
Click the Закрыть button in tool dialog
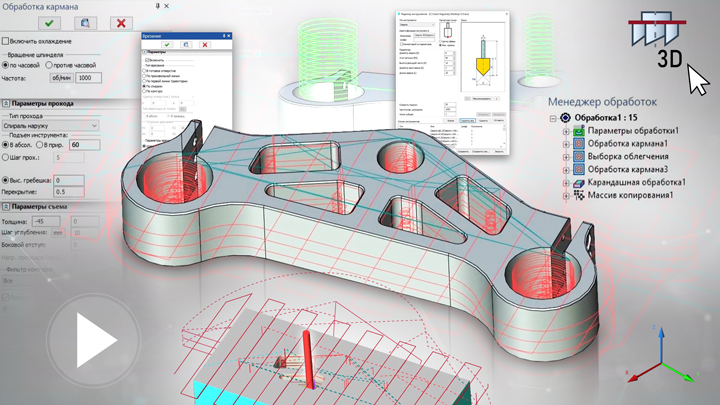[x=499, y=151]
